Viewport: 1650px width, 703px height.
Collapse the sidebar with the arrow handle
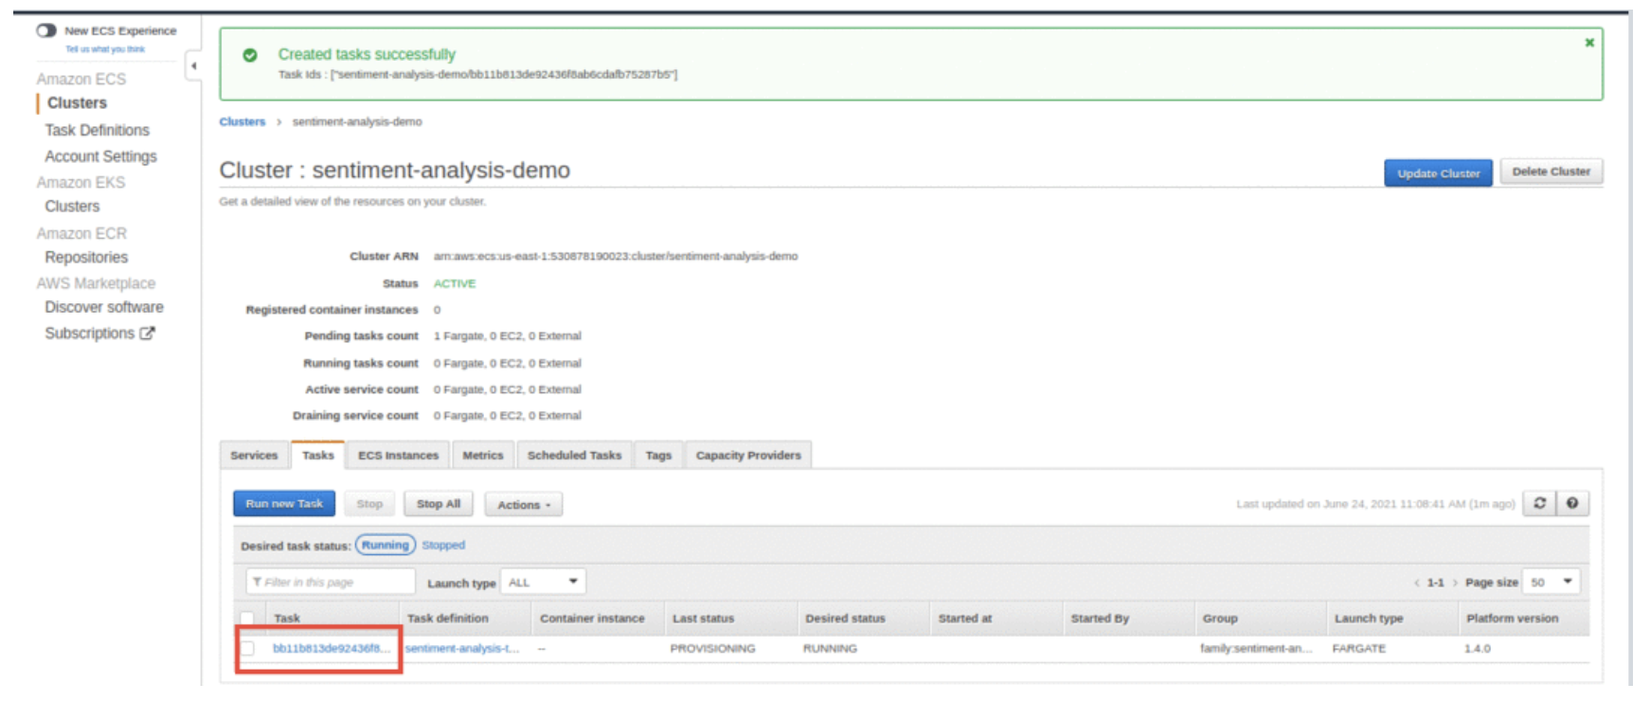[194, 66]
